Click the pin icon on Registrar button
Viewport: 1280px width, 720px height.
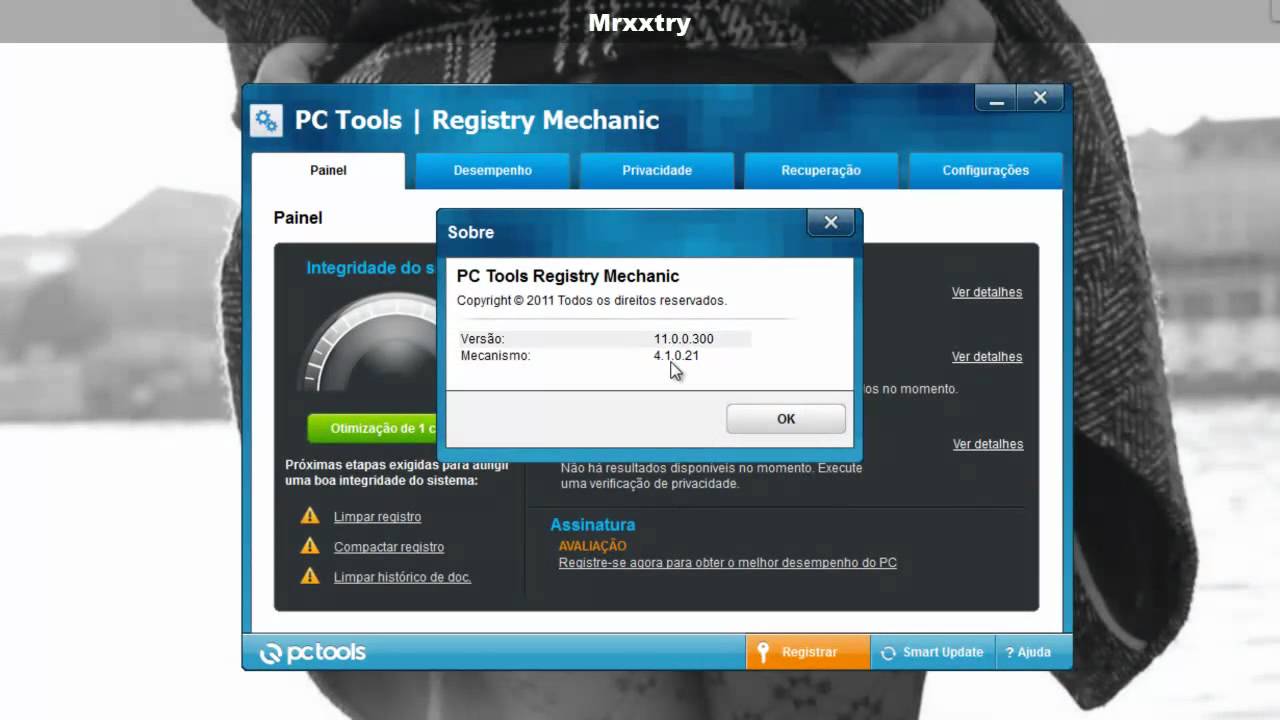pyautogui.click(x=763, y=652)
